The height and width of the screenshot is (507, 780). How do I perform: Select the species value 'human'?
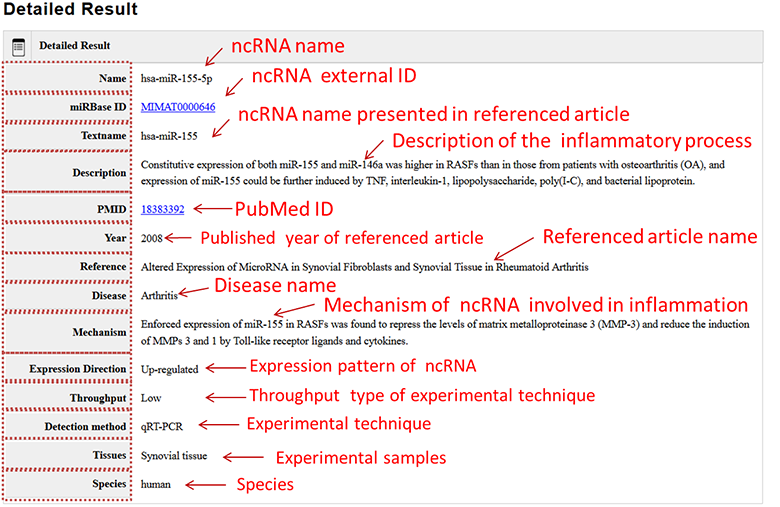pos(156,485)
